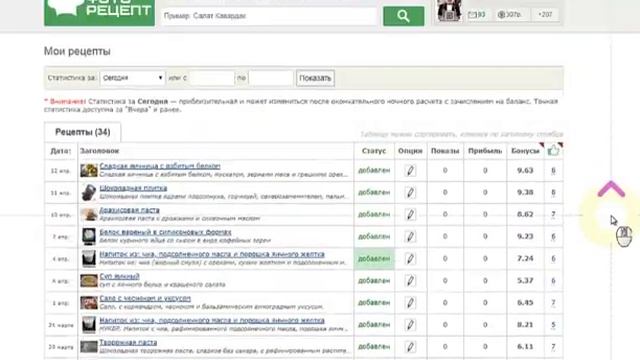This screenshot has width=640, height=360.
Task: Open the user avatar in the header
Action: pyautogui.click(x=449, y=11)
